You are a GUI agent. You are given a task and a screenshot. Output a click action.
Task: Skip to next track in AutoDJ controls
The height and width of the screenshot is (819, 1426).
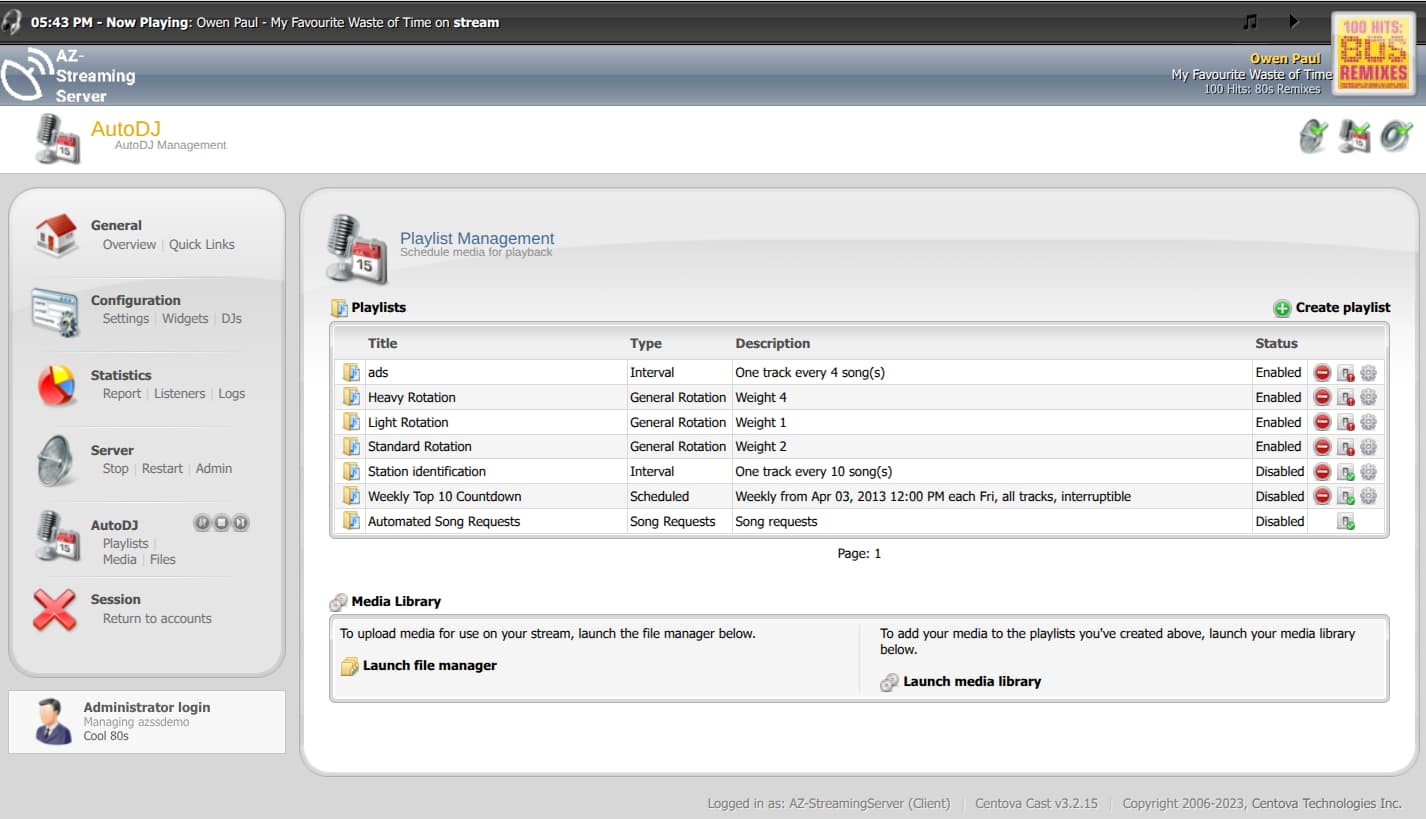pyautogui.click(x=241, y=523)
